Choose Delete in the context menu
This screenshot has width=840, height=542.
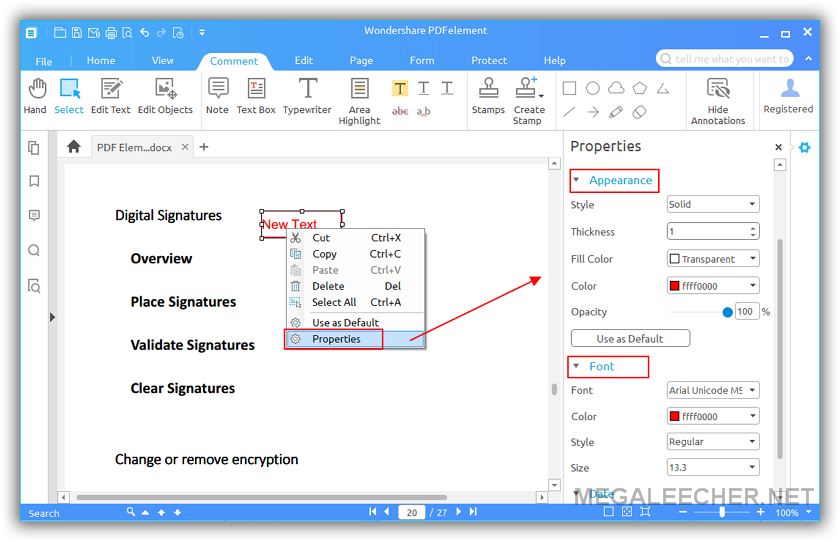coord(356,286)
